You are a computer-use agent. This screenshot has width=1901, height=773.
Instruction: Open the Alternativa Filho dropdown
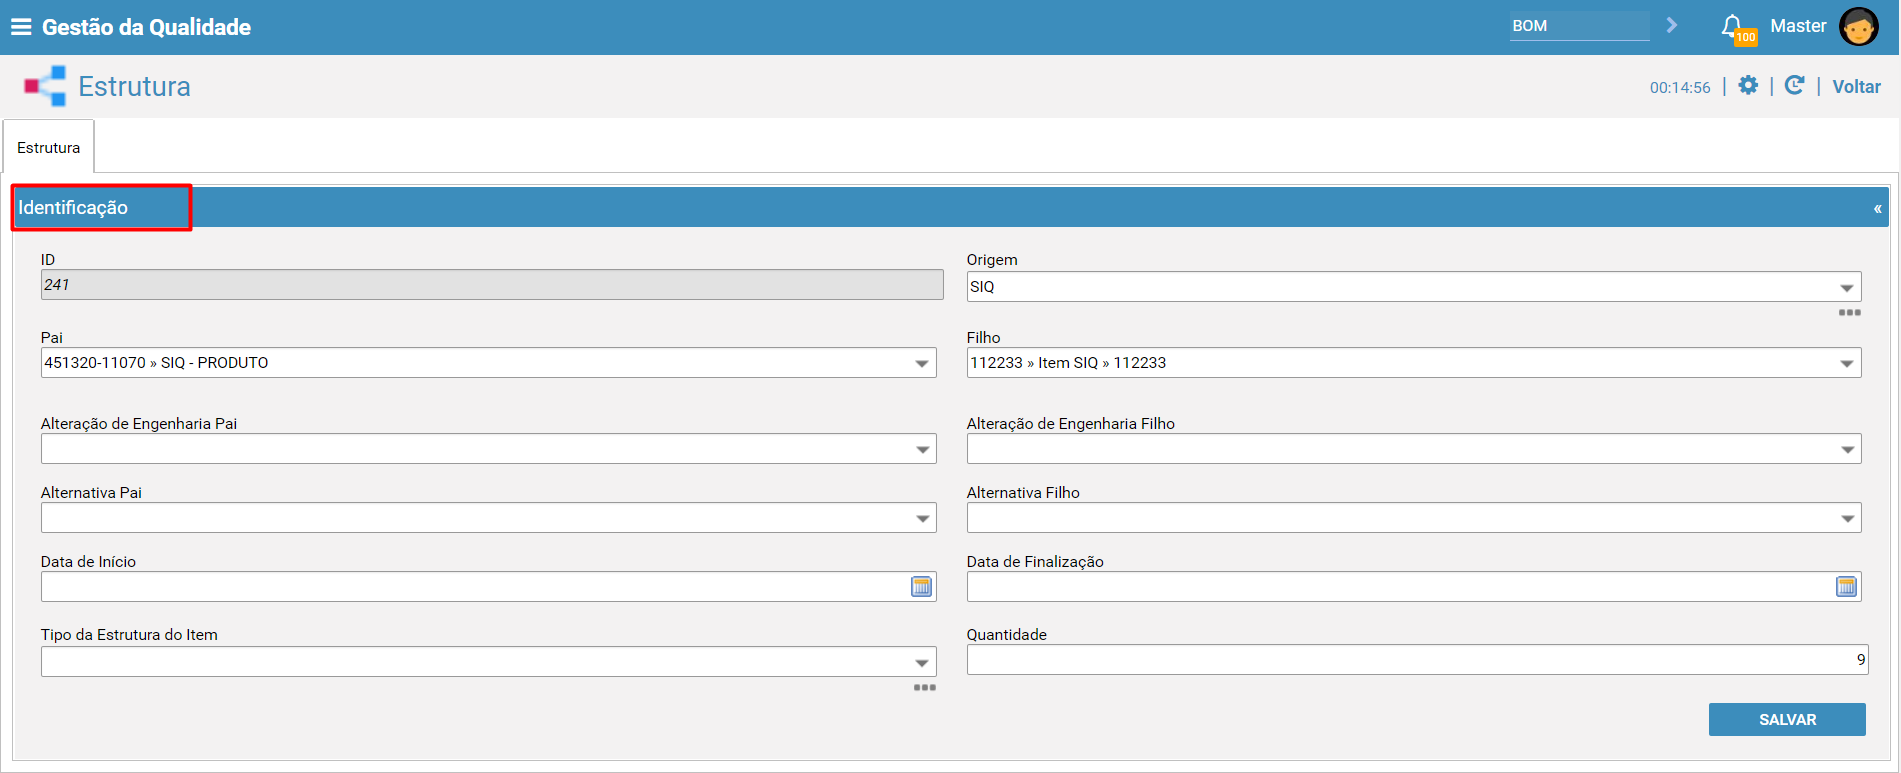click(1414, 518)
